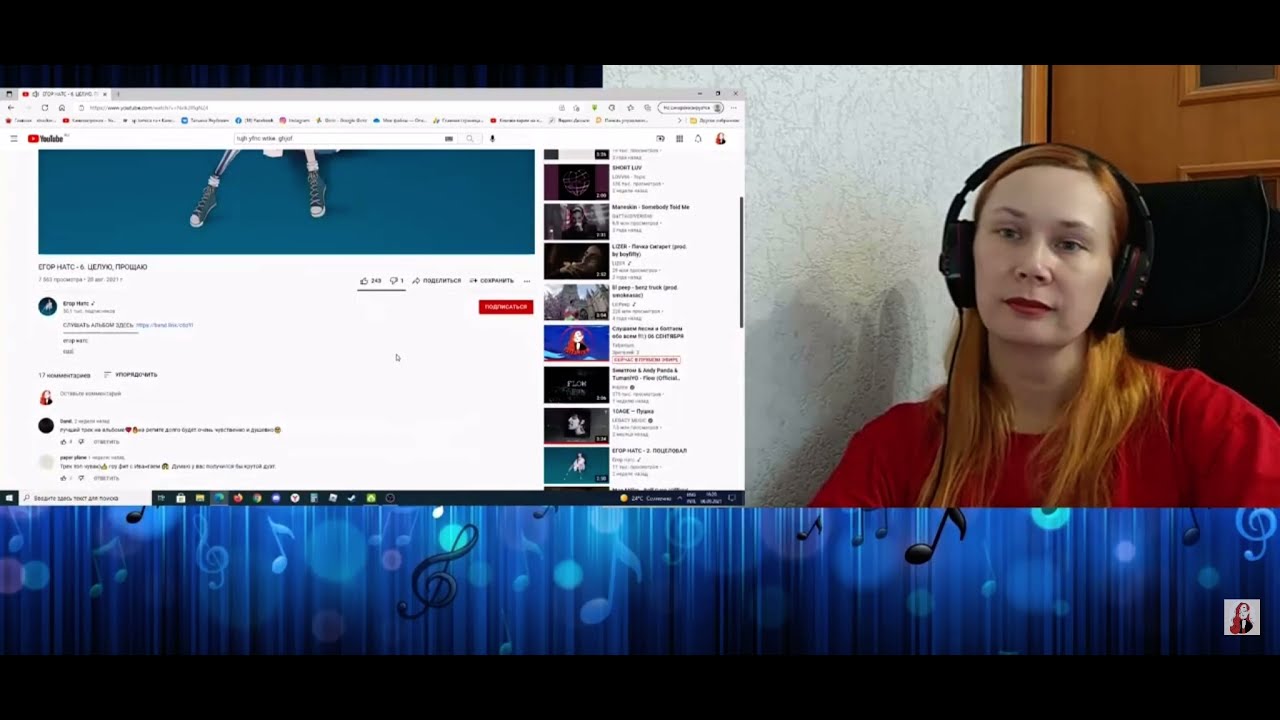Viewport: 1280px width, 720px height.
Task: Click the YouTube page vertical scrollbar
Action: 741,262
